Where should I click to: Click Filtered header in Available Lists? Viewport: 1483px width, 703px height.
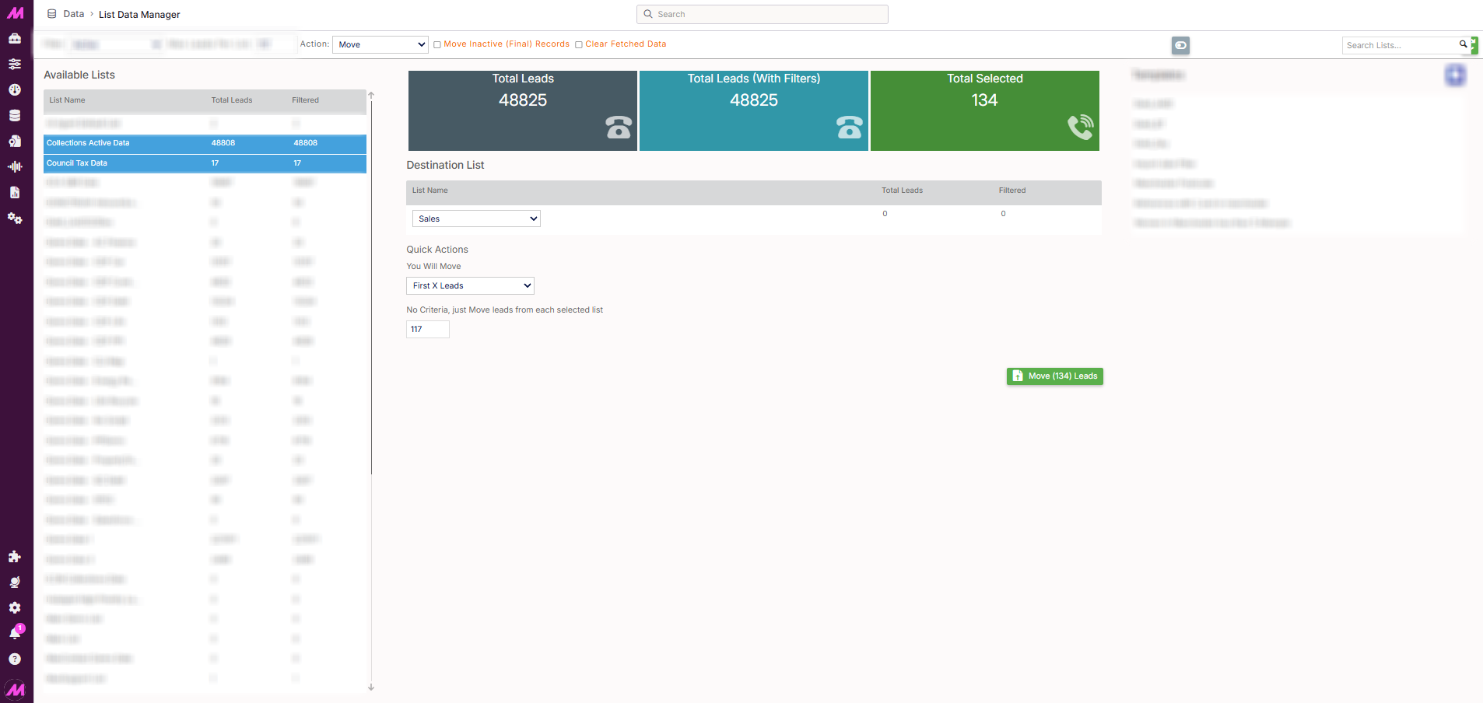[x=306, y=100]
